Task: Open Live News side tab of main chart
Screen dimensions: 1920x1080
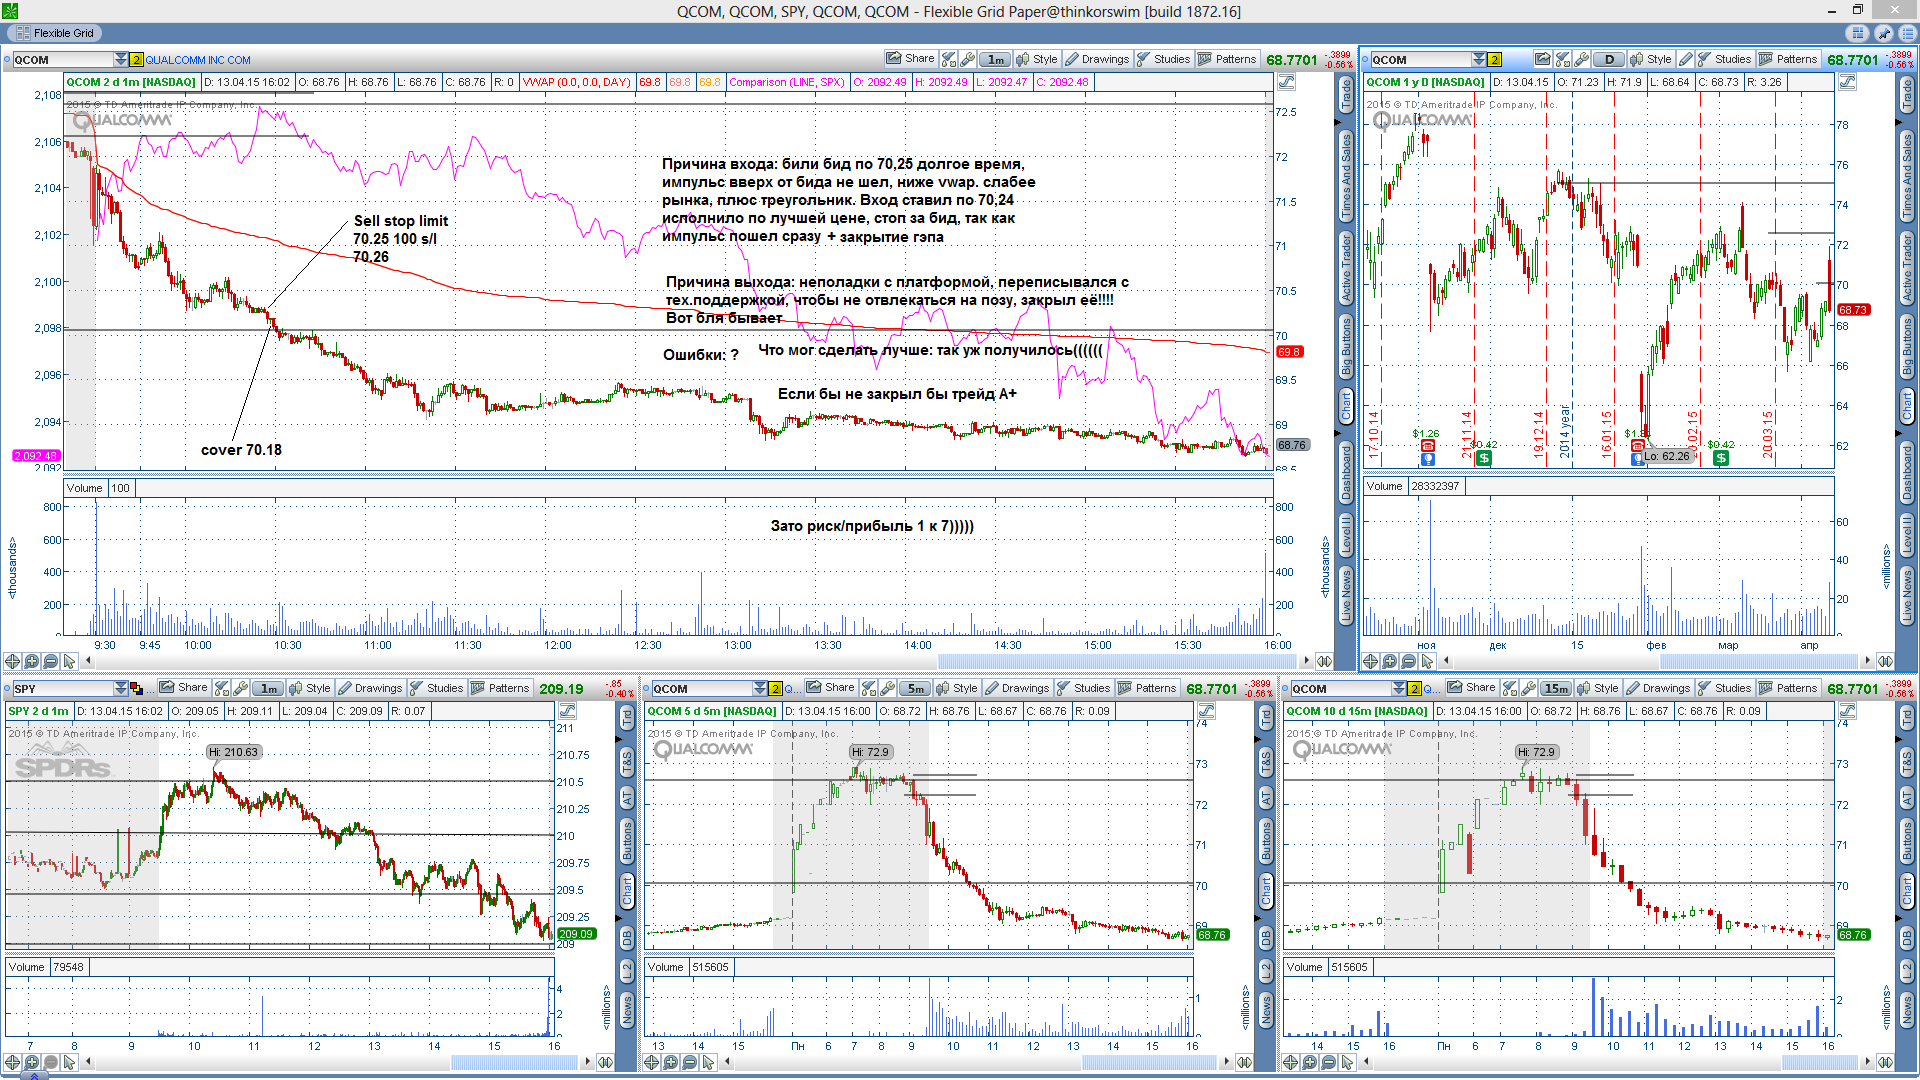Action: coord(1346,596)
